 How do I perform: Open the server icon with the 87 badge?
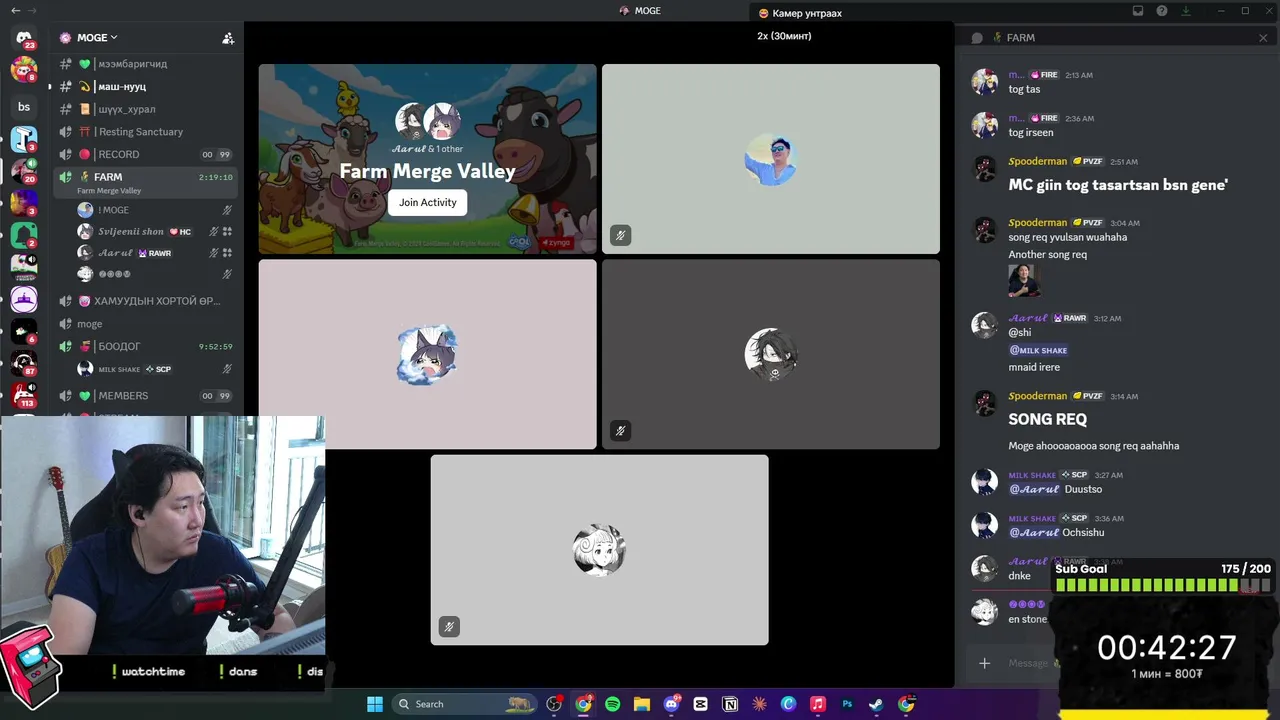pos(24,364)
